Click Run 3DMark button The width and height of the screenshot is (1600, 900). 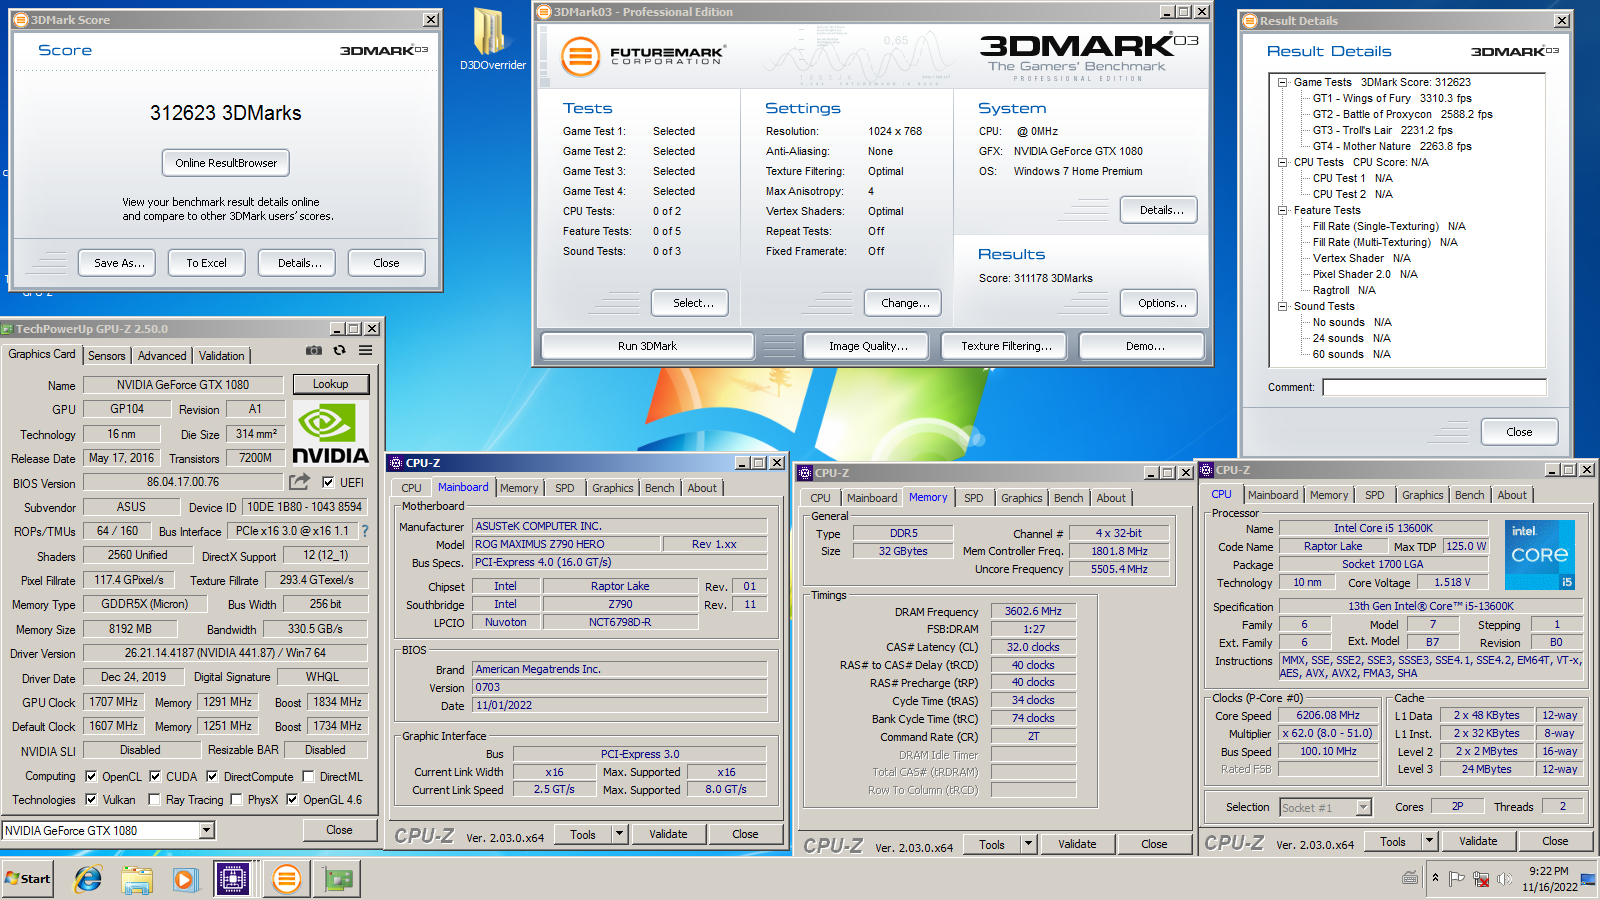tap(647, 346)
